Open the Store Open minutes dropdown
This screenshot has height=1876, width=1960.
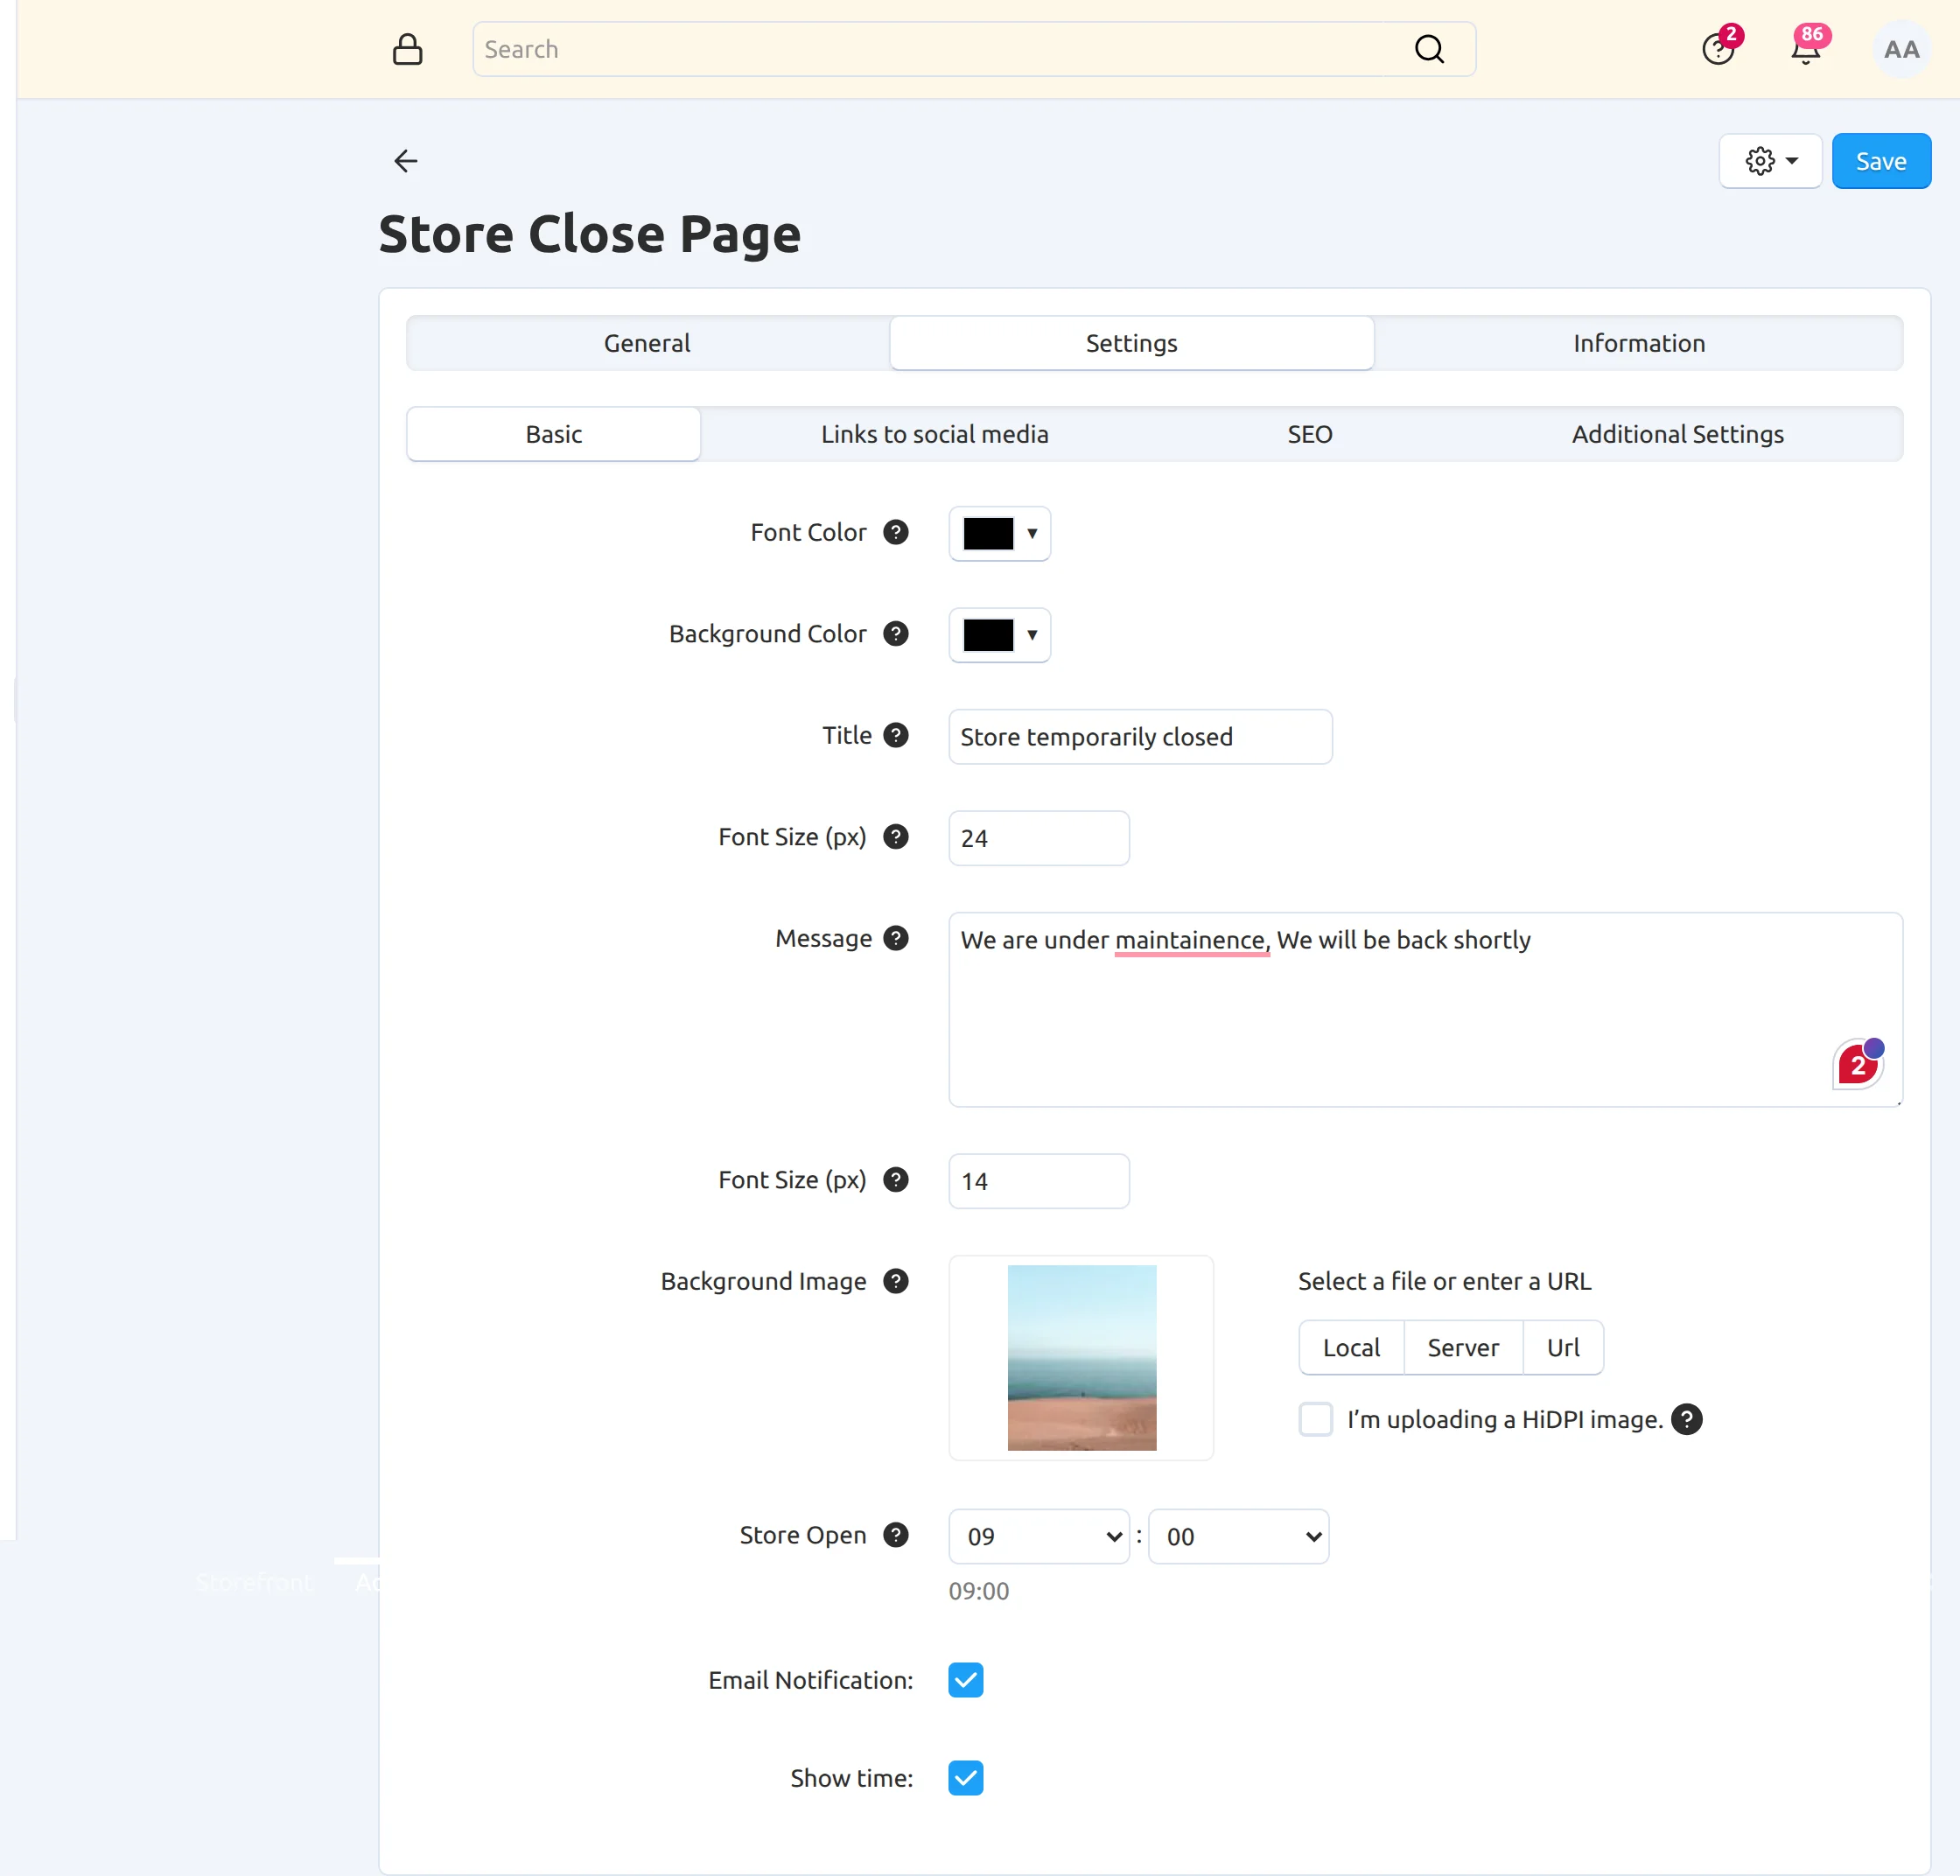pos(1239,1536)
